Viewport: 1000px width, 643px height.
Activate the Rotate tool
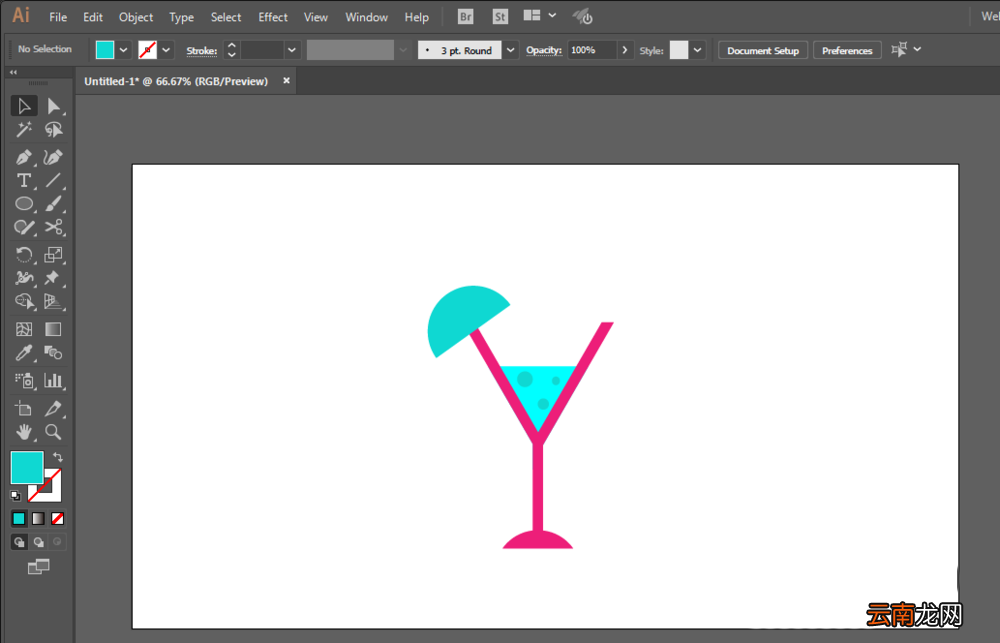(24, 255)
